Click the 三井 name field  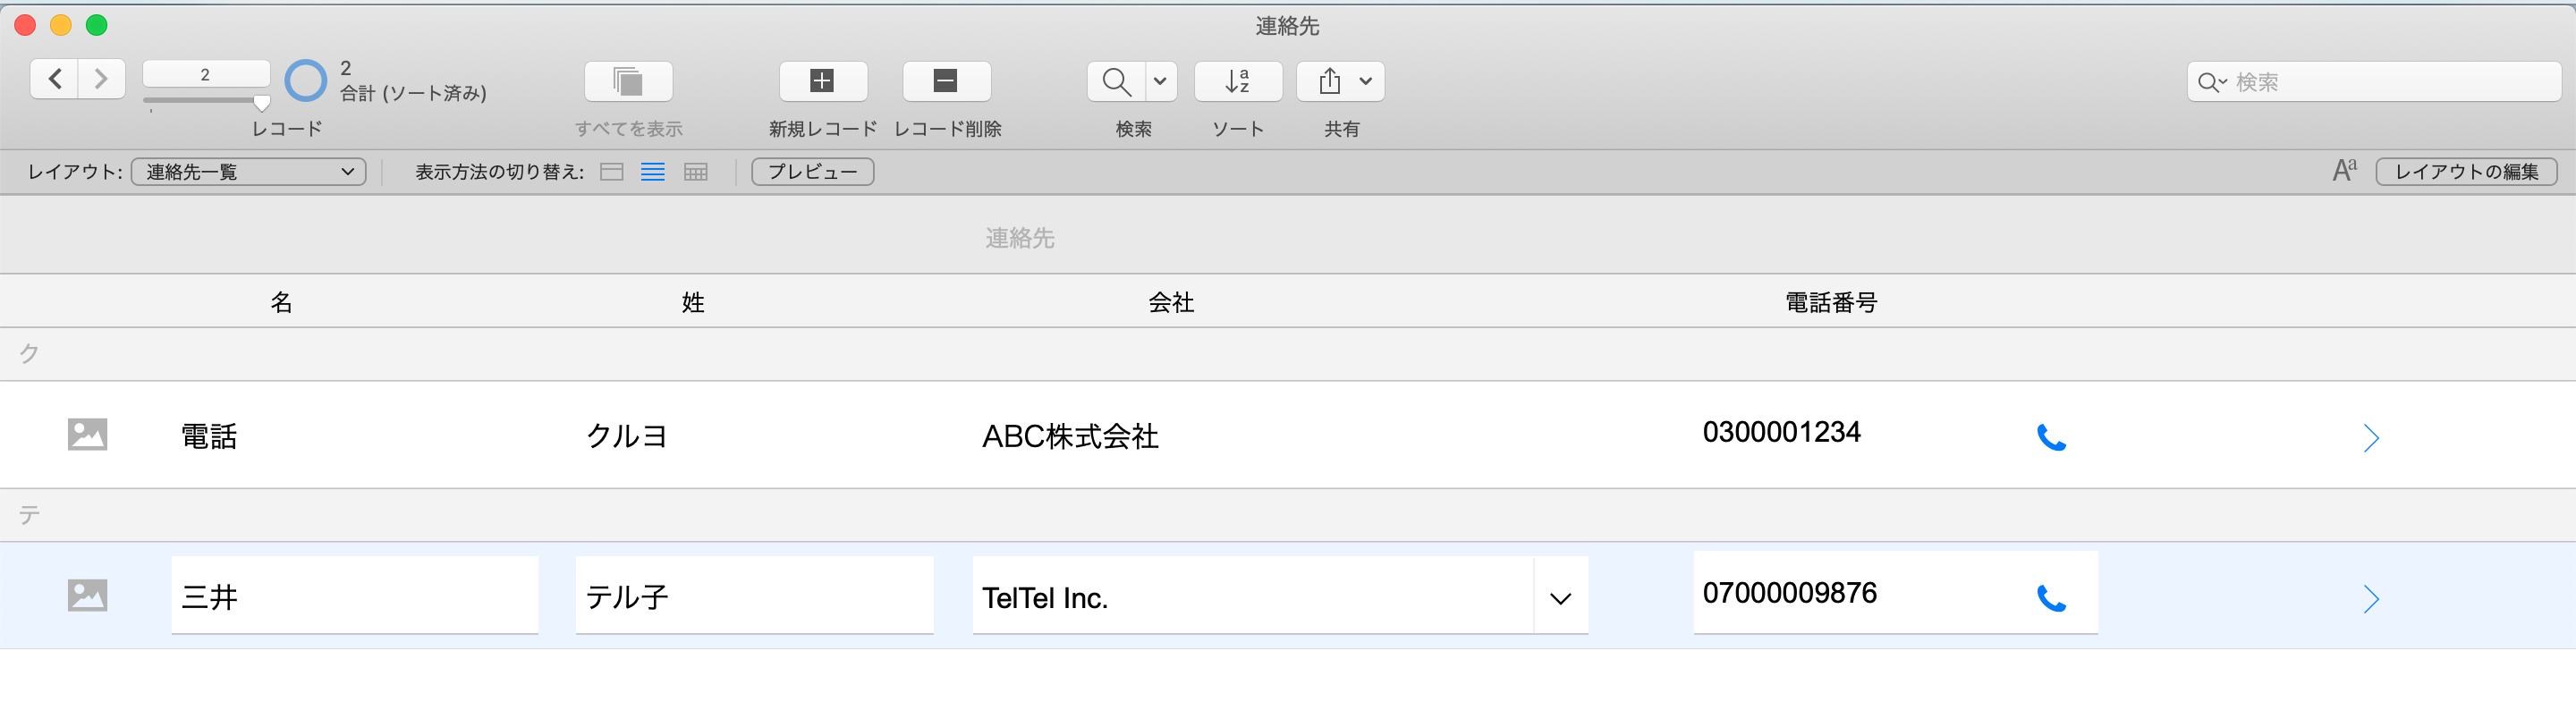click(355, 595)
